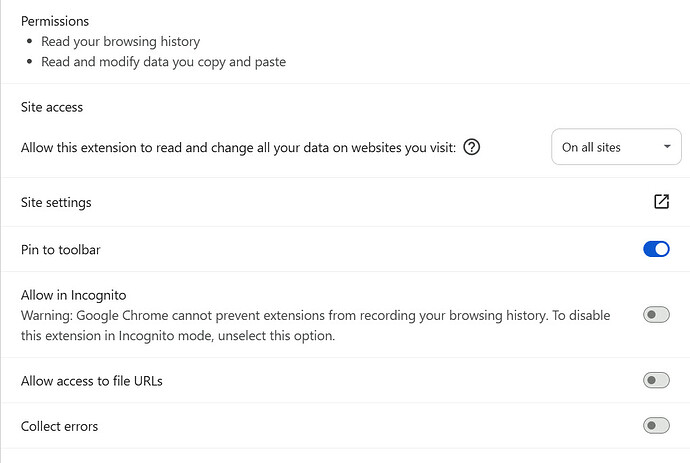
Task: Open Site settings via external link icon
Action: (661, 202)
